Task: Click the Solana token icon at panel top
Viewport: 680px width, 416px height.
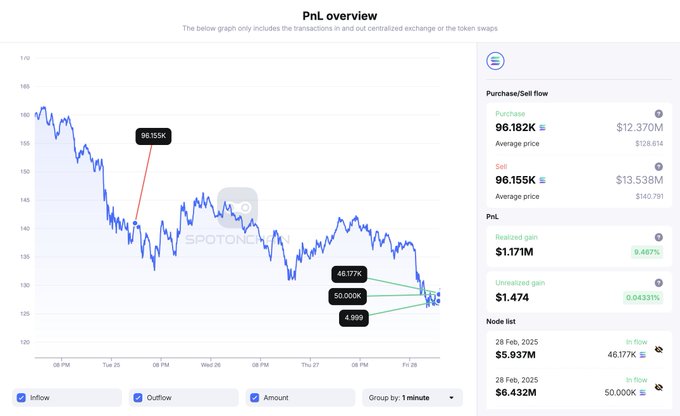Action: [494, 61]
